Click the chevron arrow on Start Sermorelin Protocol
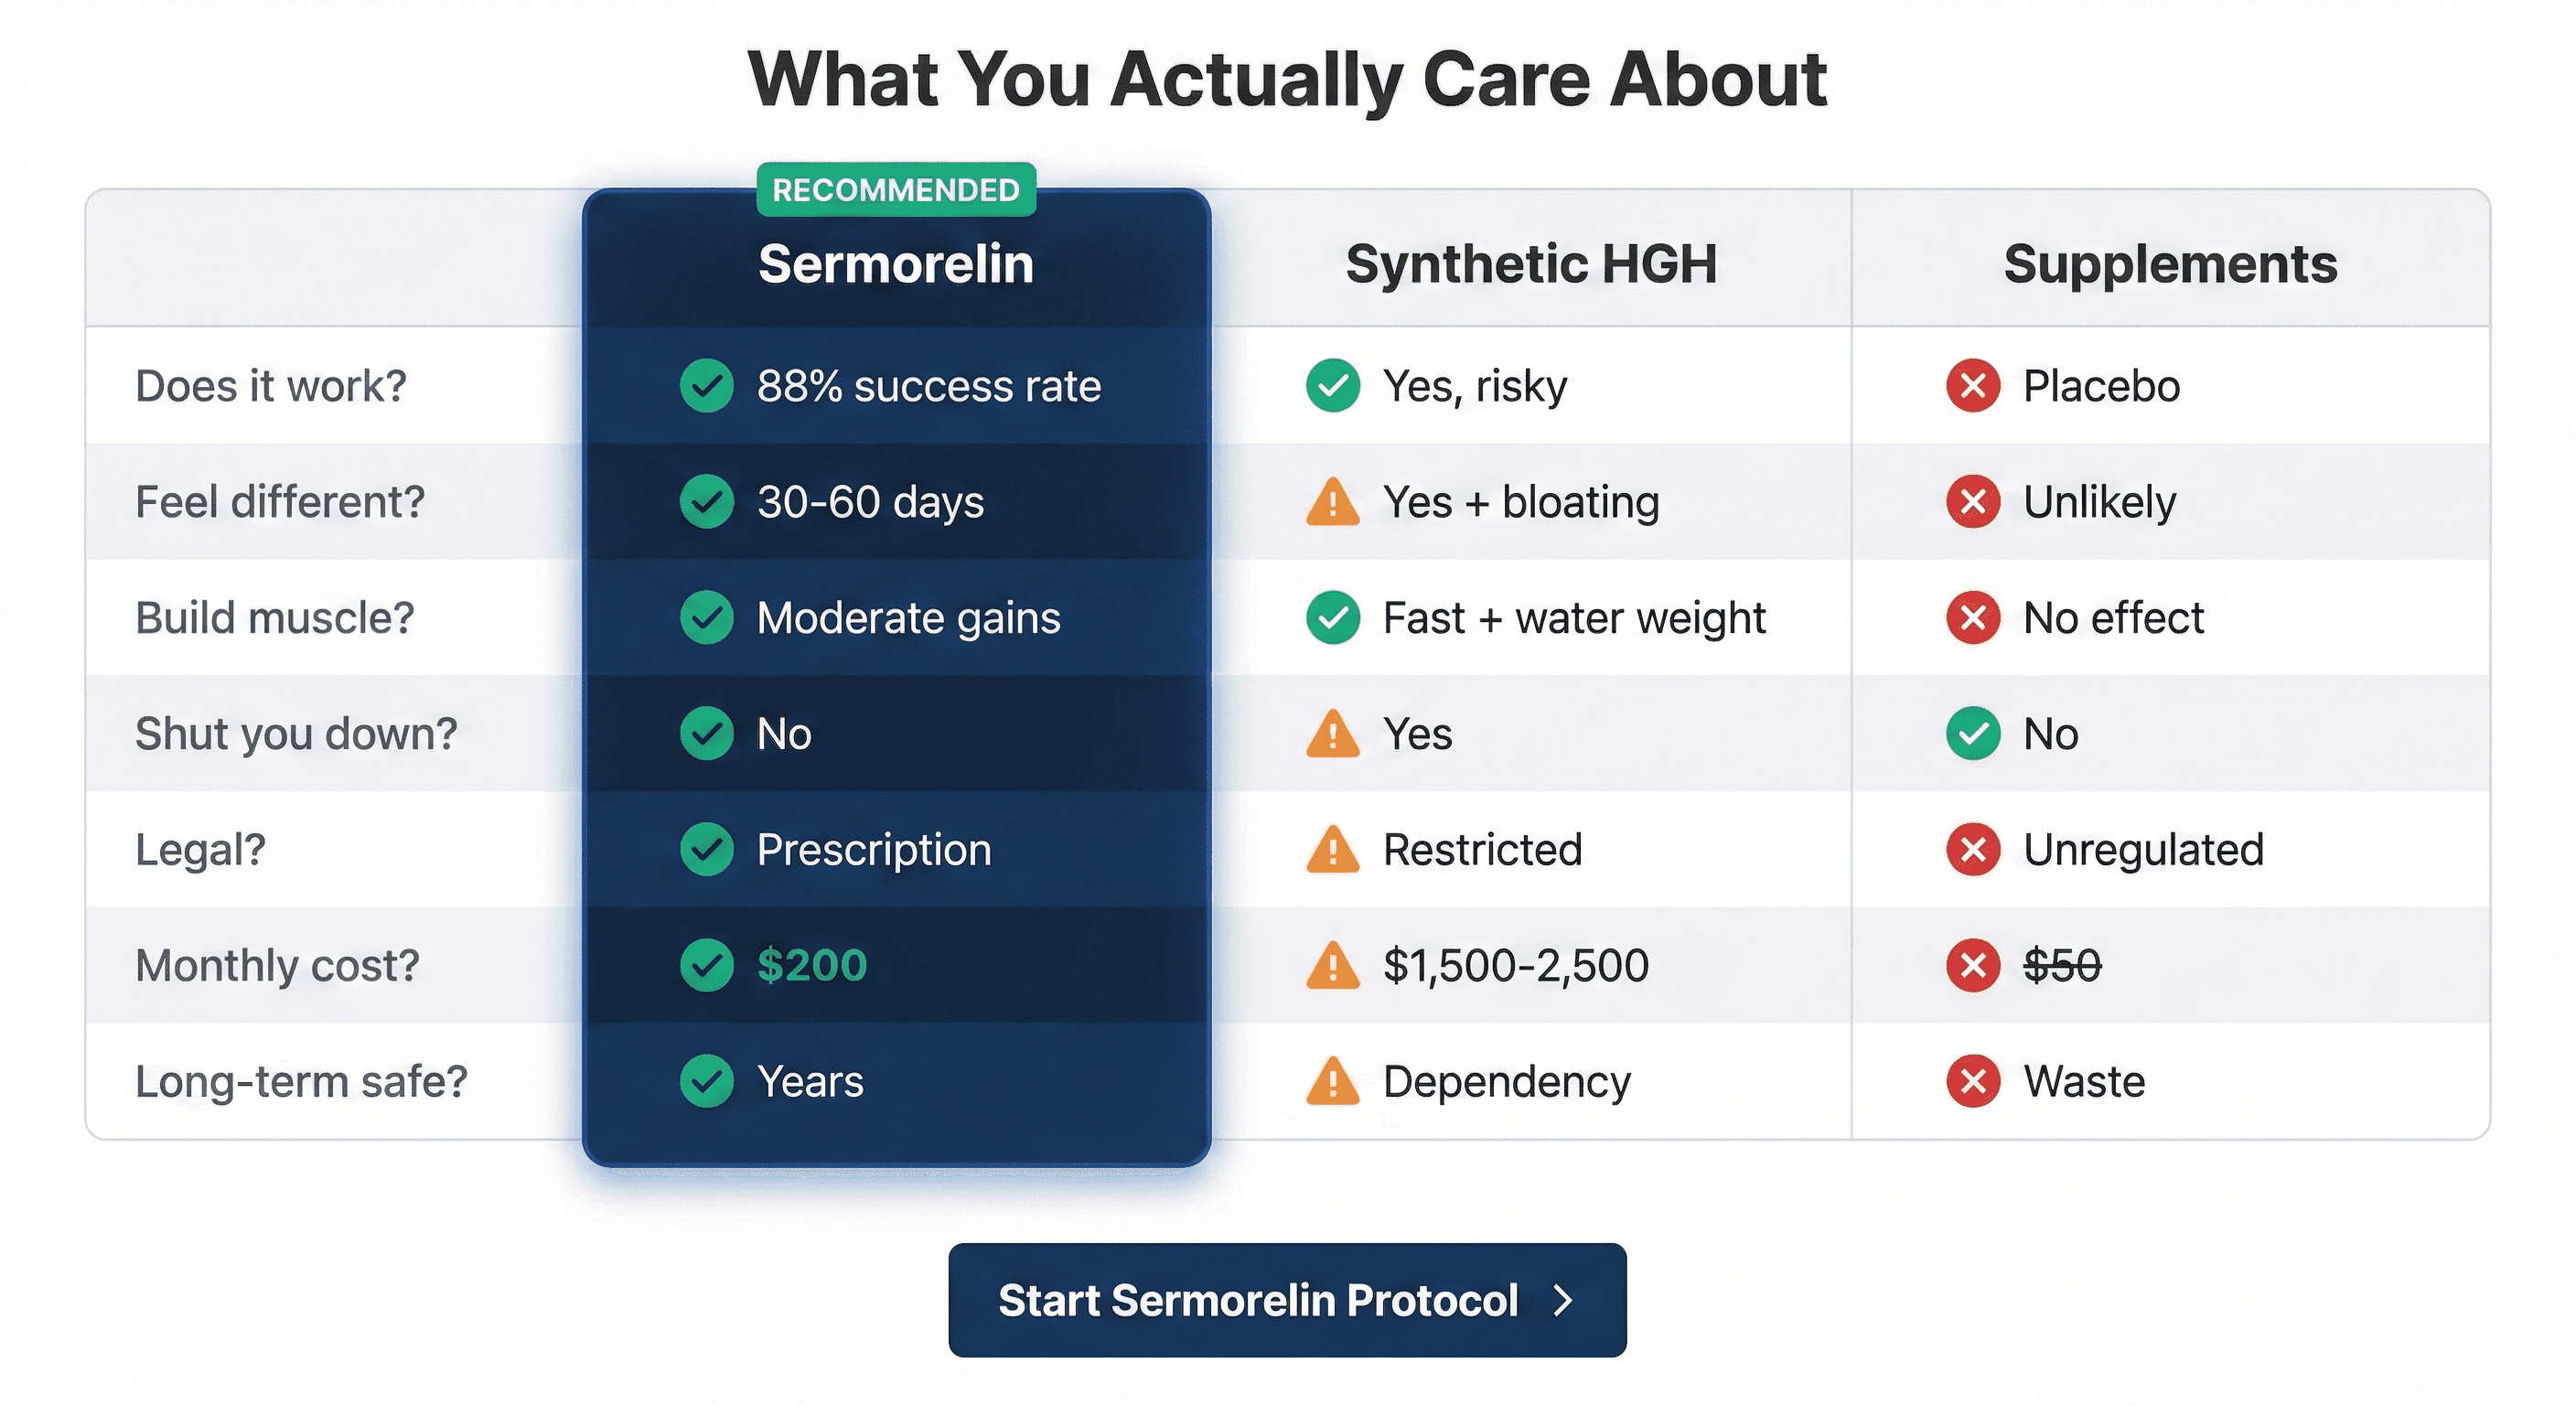 [1563, 1300]
